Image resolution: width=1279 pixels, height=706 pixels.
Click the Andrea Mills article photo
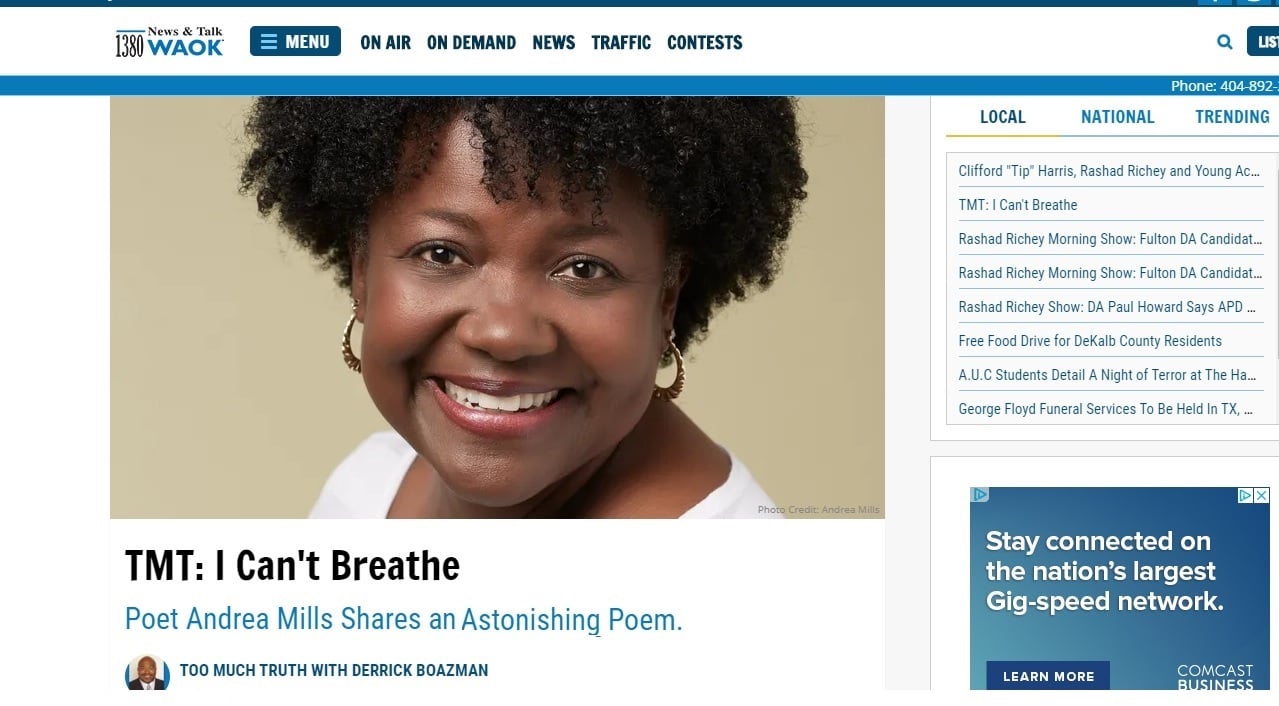pos(497,307)
